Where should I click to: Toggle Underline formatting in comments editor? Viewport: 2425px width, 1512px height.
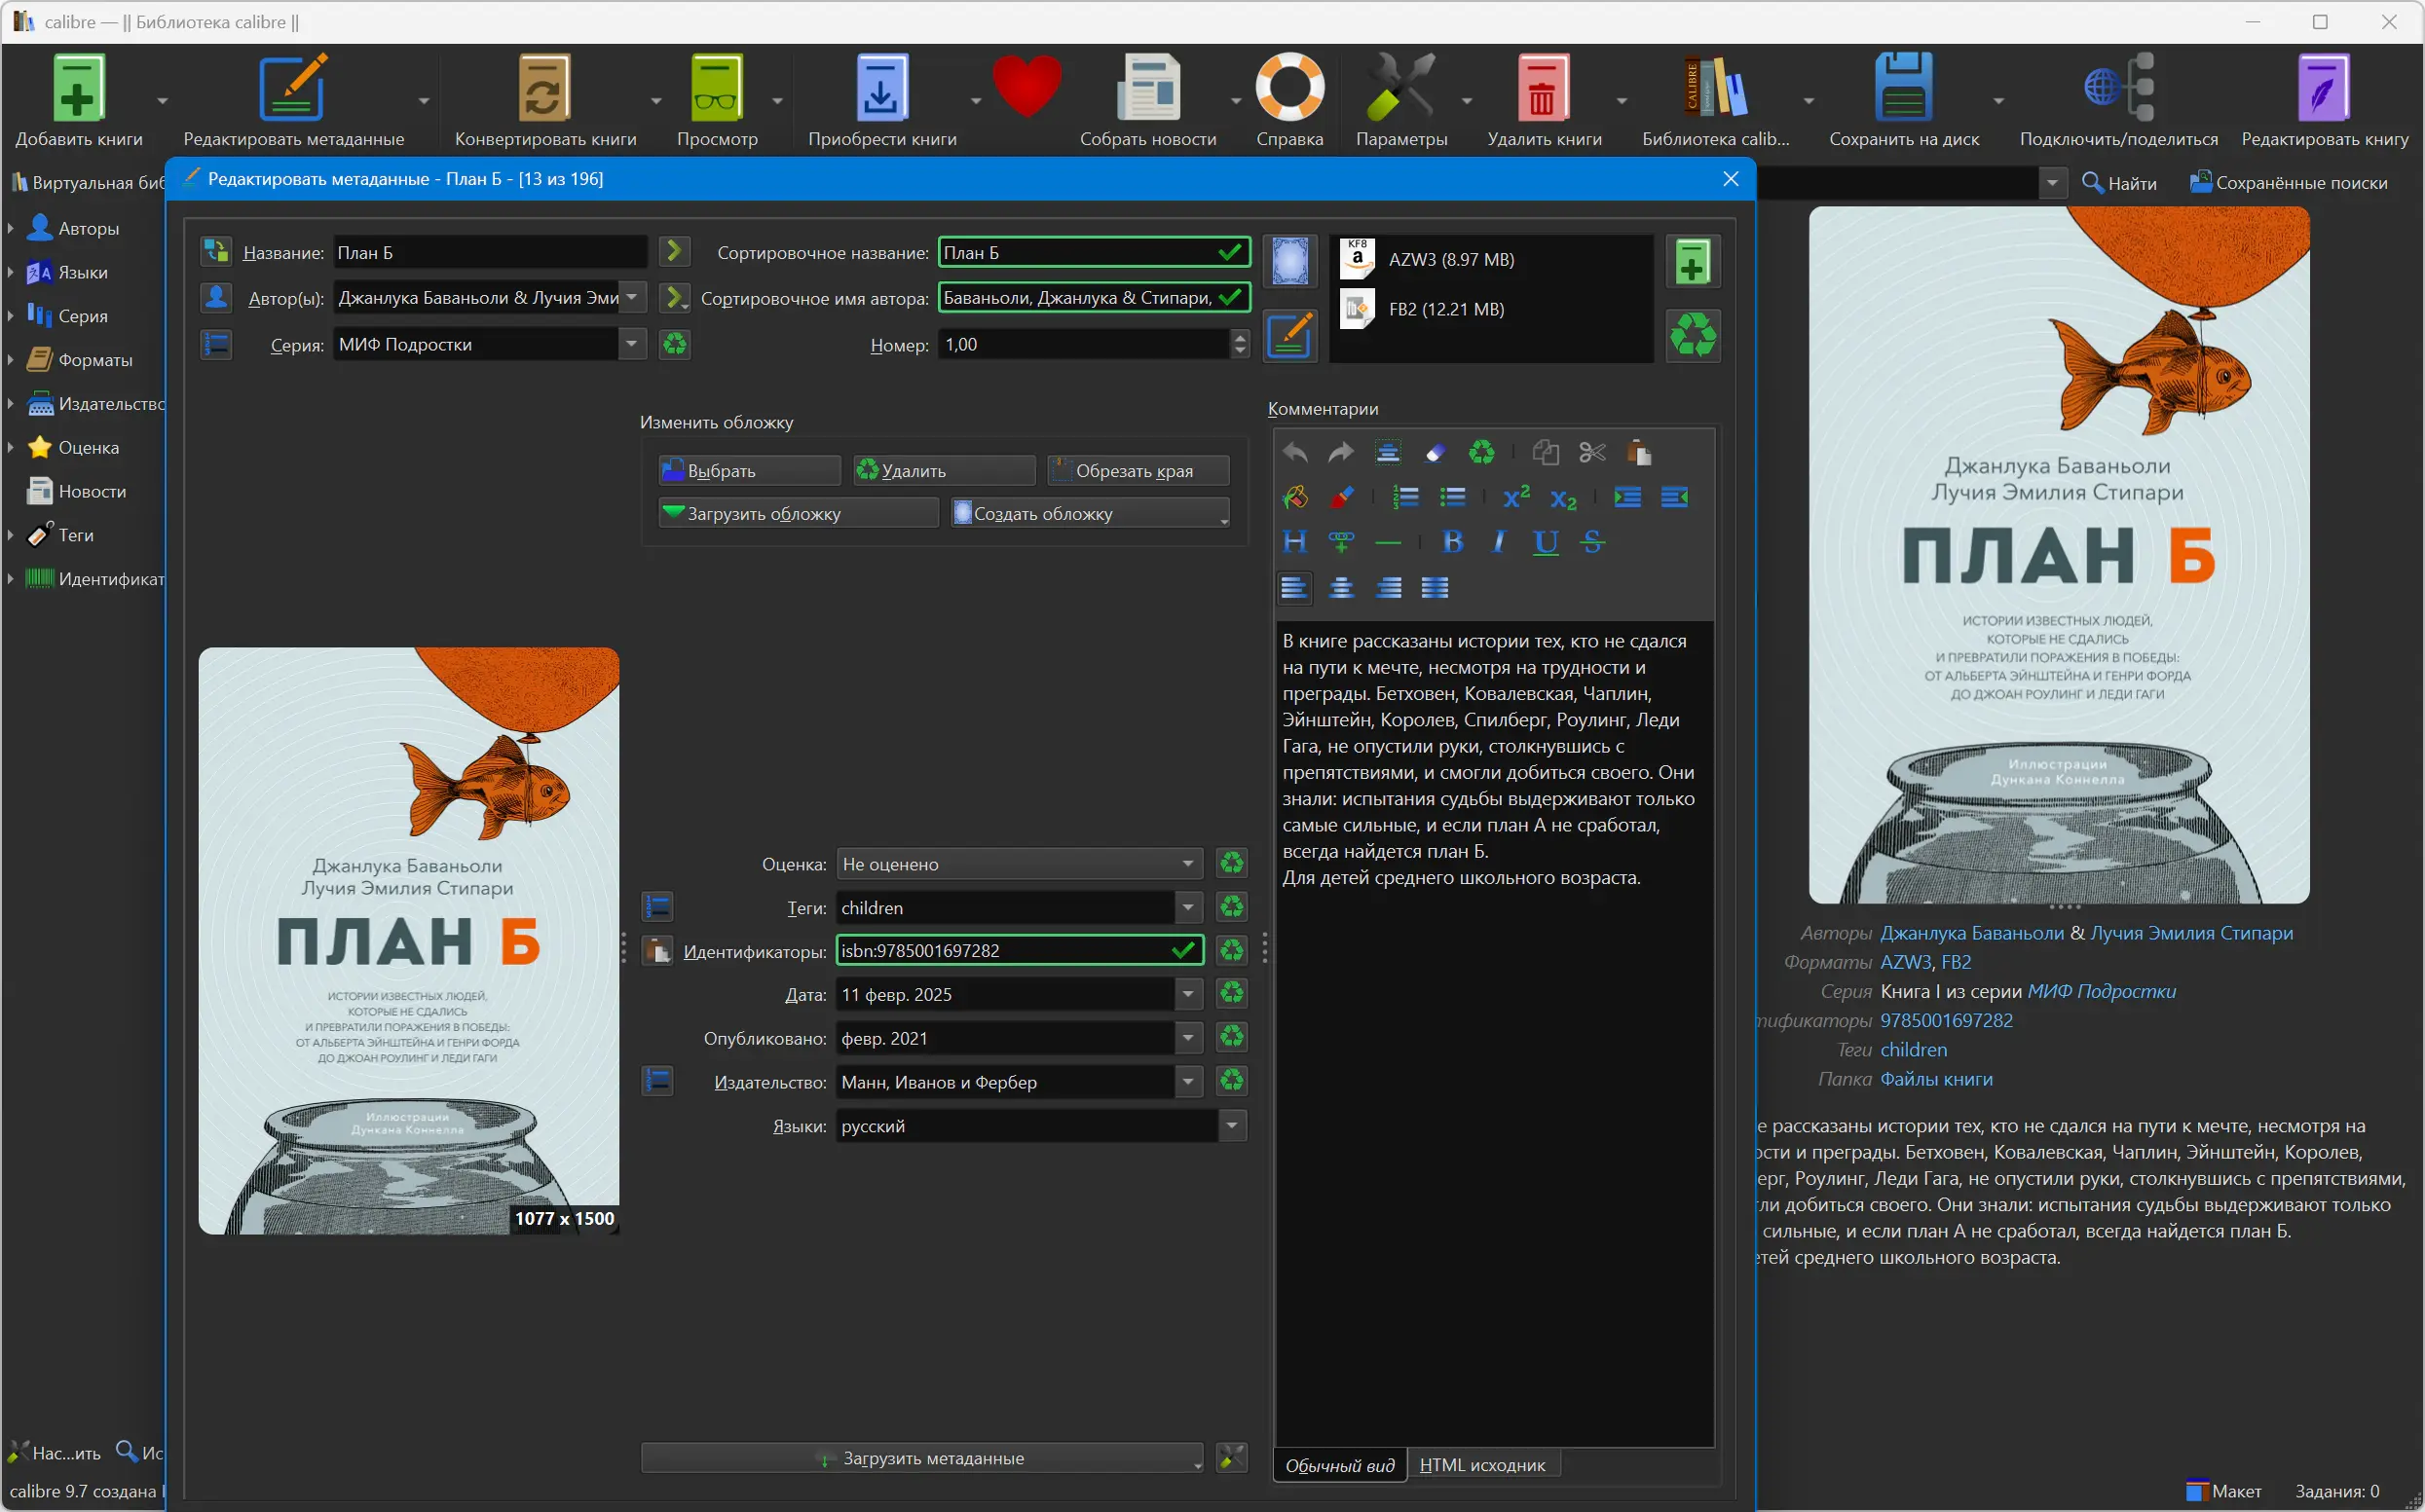[x=1545, y=542]
